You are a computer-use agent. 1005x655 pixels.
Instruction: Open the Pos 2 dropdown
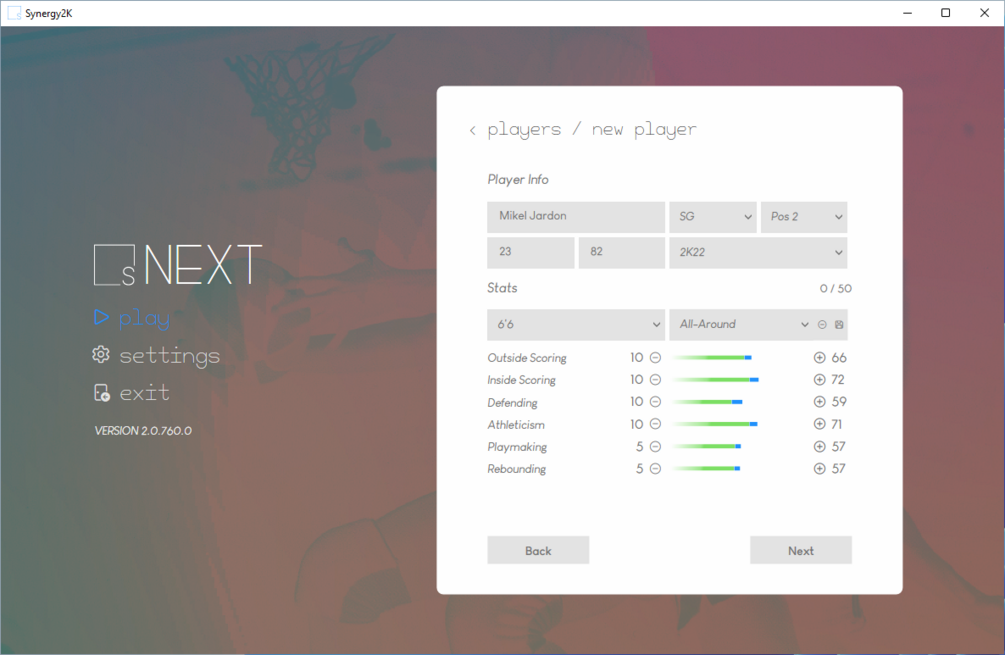click(x=804, y=217)
